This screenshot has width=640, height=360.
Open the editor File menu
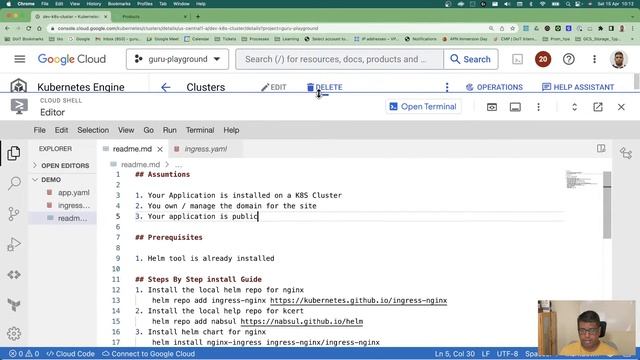tap(40, 130)
